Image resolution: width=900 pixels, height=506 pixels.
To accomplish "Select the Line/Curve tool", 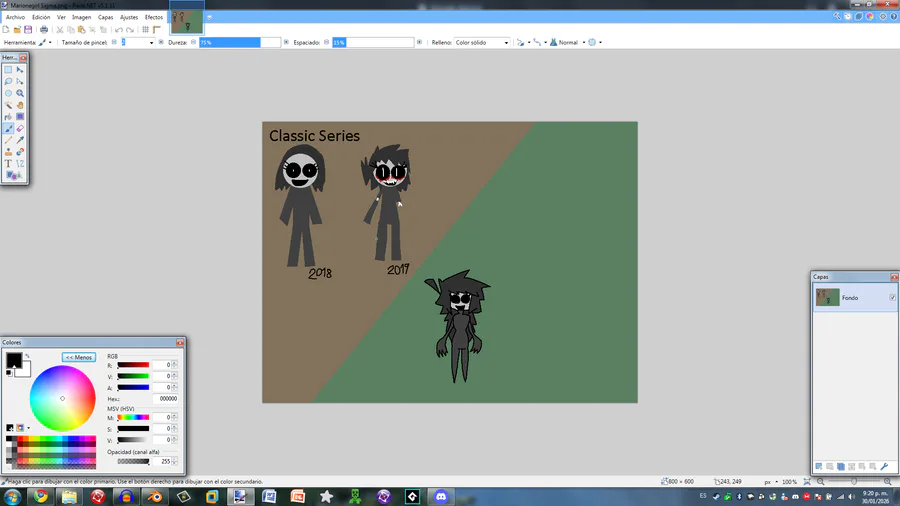I will click(20, 164).
